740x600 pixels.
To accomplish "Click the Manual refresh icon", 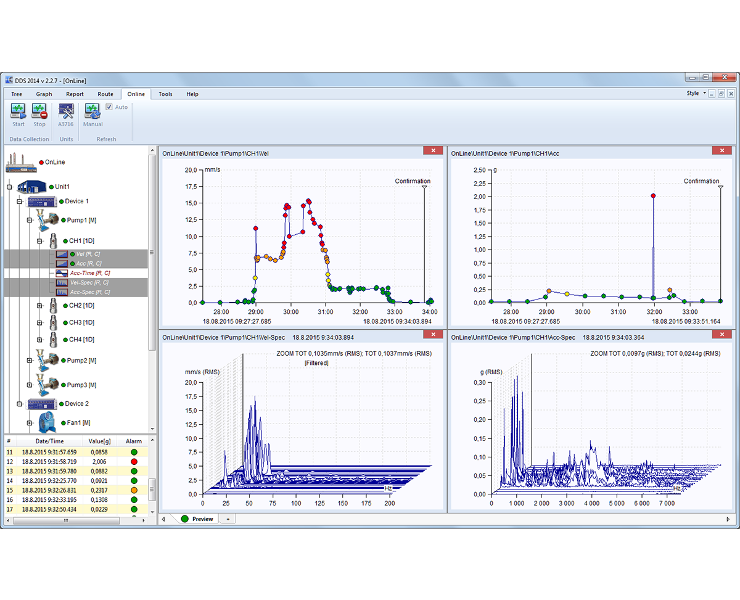I will (x=92, y=111).
